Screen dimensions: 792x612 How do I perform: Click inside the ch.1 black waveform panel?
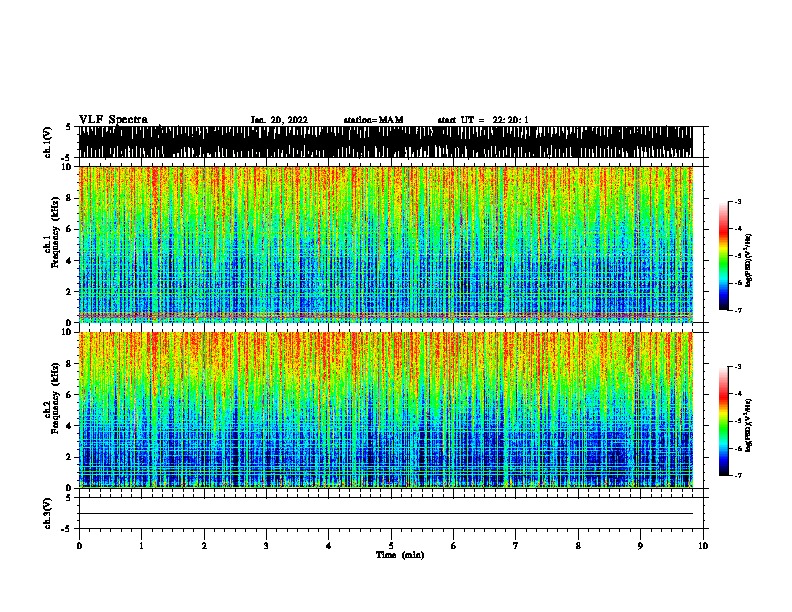pyautogui.click(x=385, y=142)
